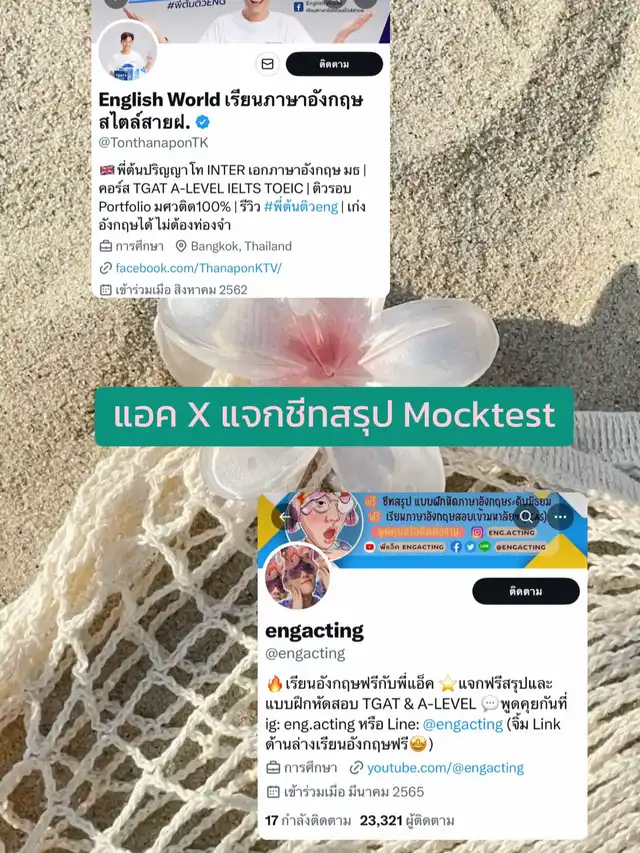Tap green แอค X แจกชีทสรุป Mocktest banner
Screen dimensions: 640x853
pos(334,416)
